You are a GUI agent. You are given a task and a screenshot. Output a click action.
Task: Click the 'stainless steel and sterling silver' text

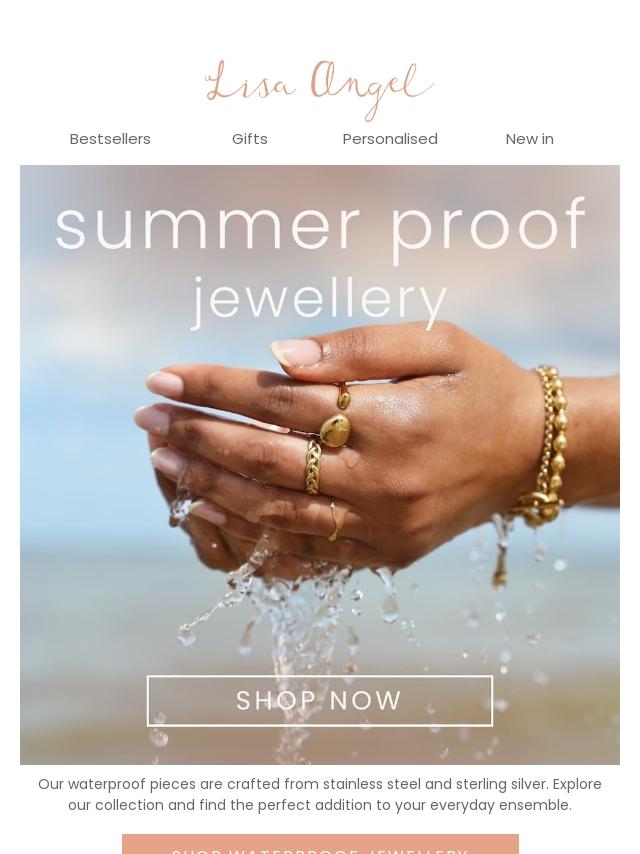[x=436, y=784]
